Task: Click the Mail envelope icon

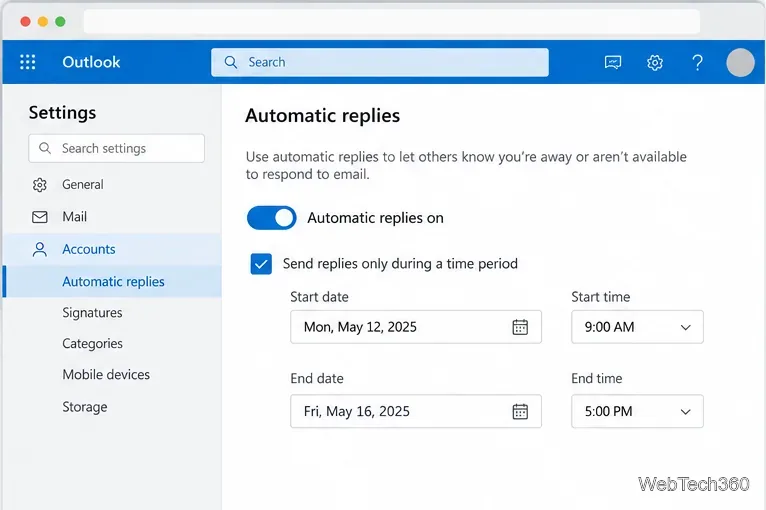Action: [x=40, y=217]
